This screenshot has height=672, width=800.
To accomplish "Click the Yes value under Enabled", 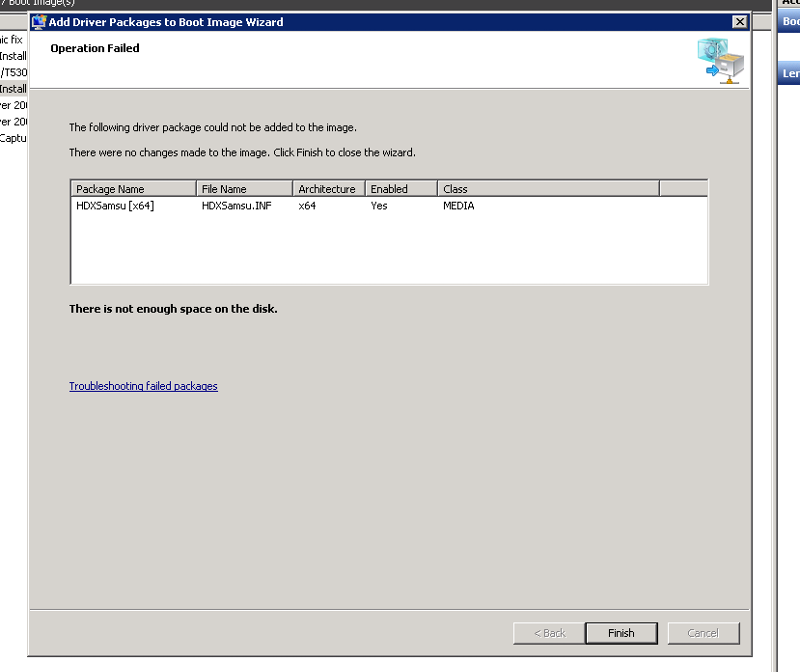I will tap(379, 206).
